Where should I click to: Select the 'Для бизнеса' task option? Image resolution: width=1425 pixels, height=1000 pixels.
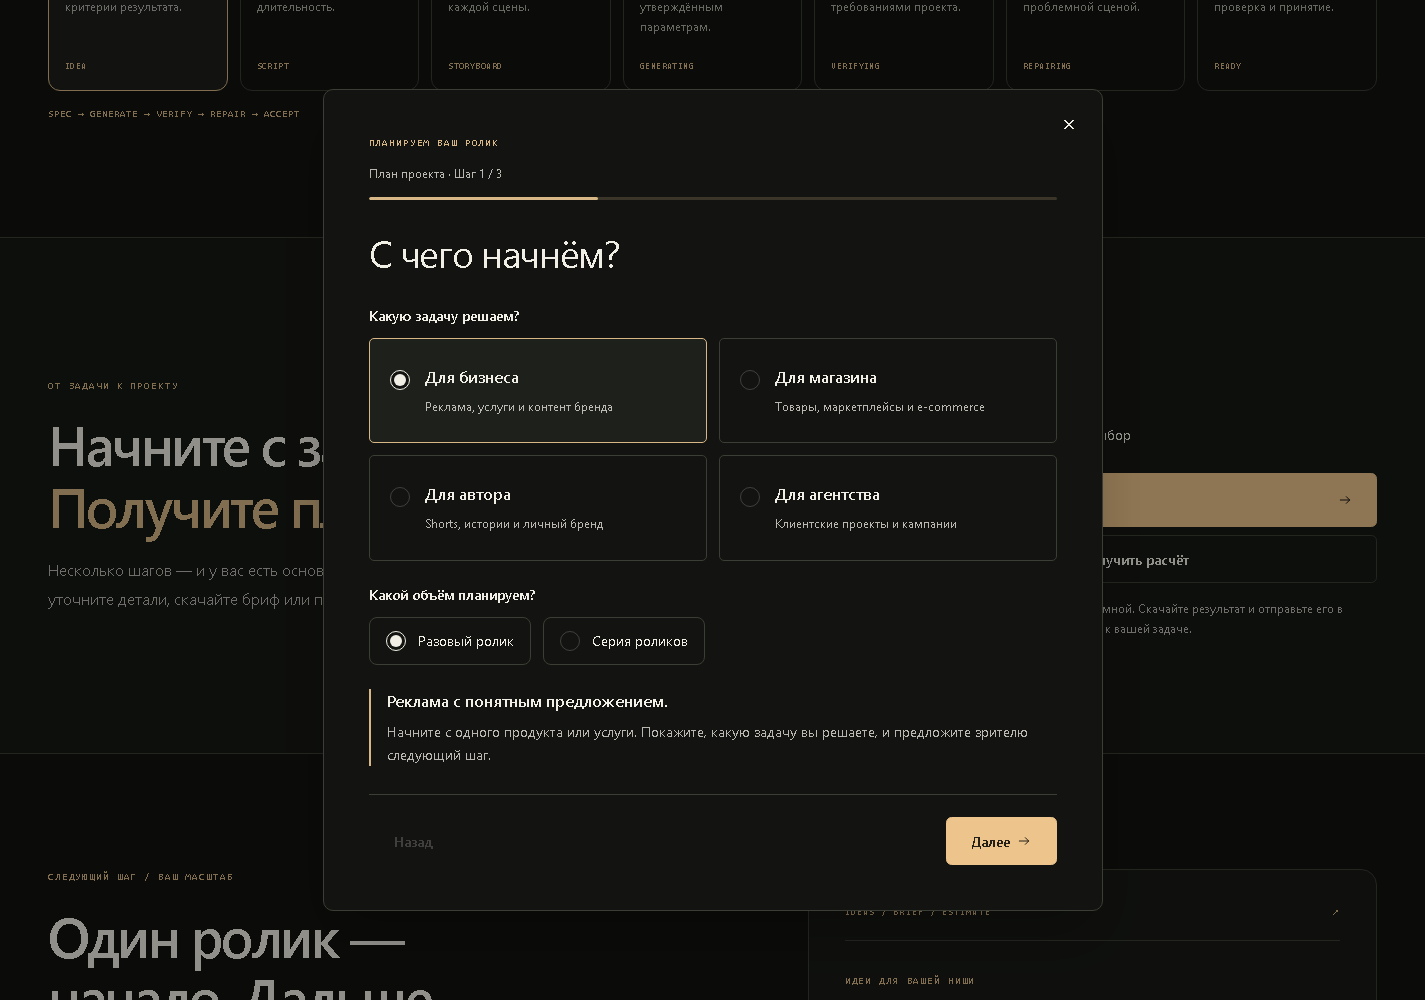[538, 390]
